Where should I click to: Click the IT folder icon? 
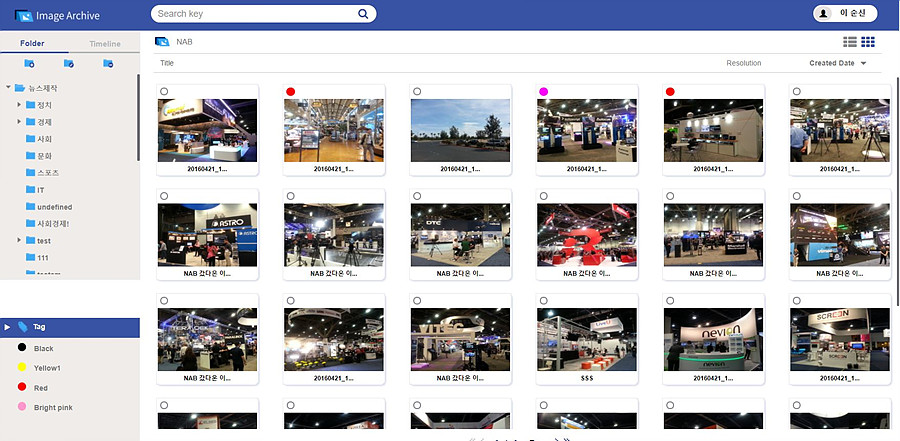(x=30, y=189)
